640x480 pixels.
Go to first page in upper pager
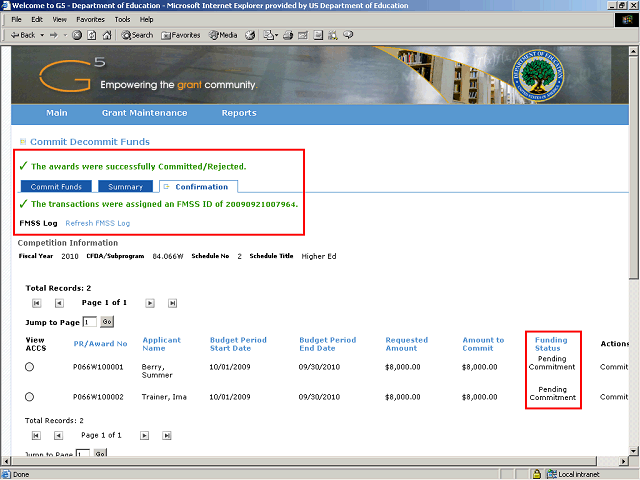tap(37, 303)
